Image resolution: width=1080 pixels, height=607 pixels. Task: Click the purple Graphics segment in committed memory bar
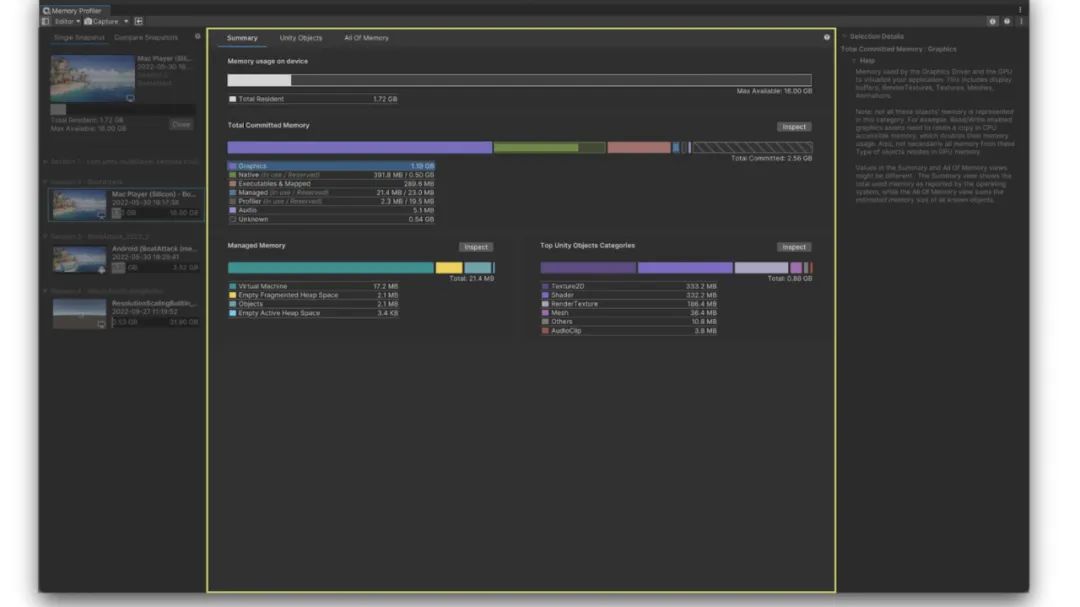coord(359,147)
